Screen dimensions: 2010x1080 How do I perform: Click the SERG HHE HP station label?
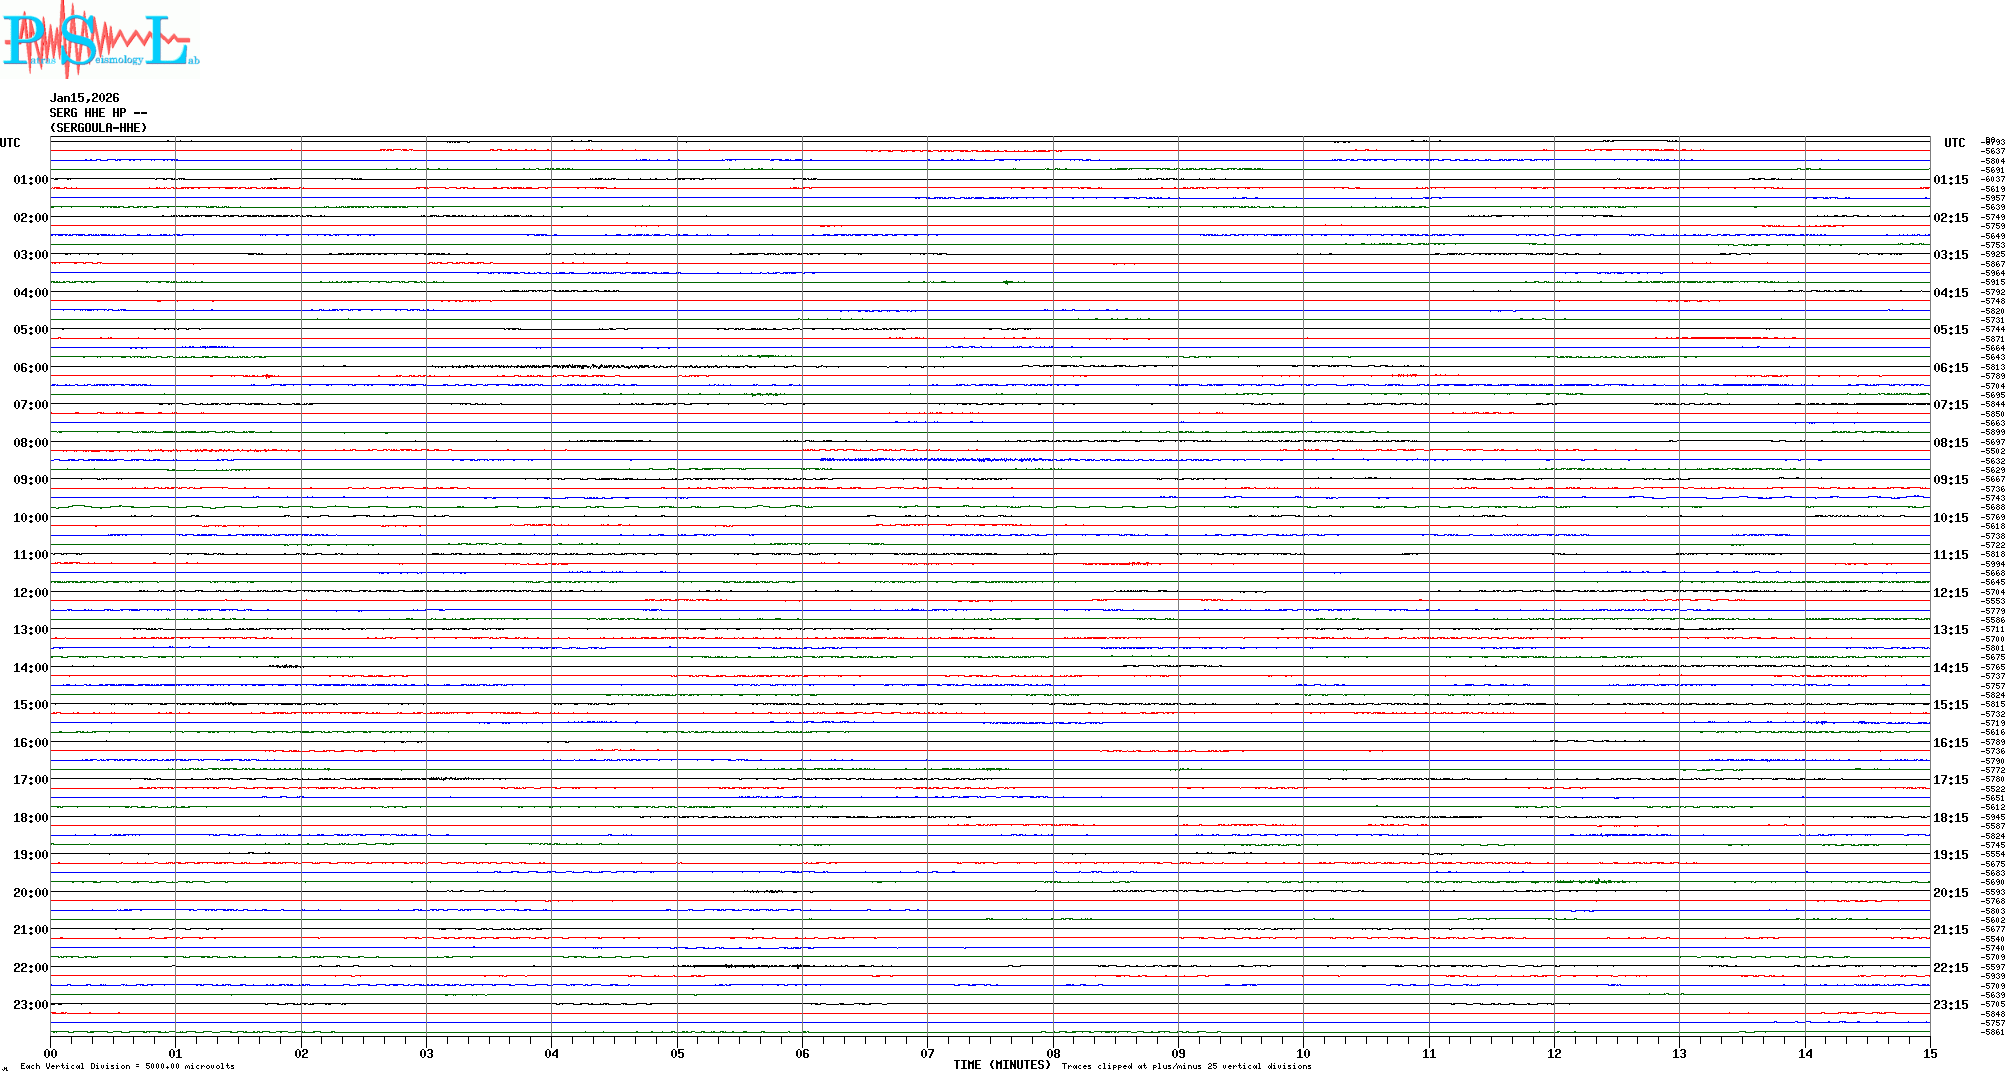pyautogui.click(x=98, y=113)
